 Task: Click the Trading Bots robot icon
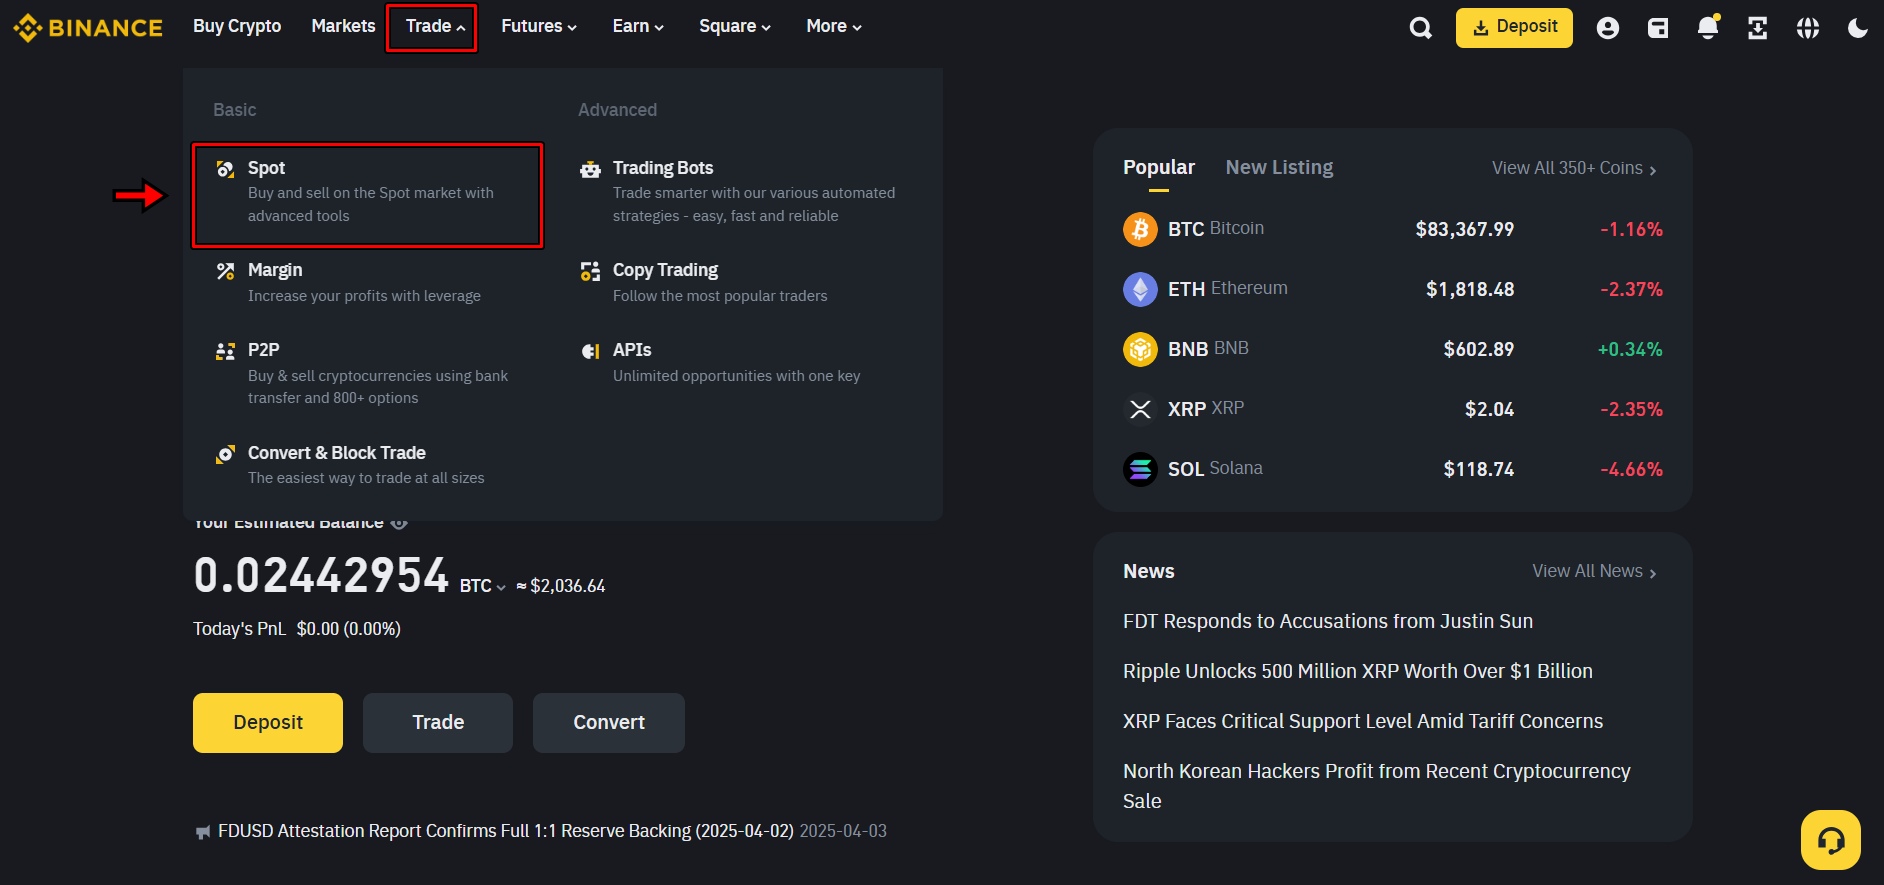point(590,168)
